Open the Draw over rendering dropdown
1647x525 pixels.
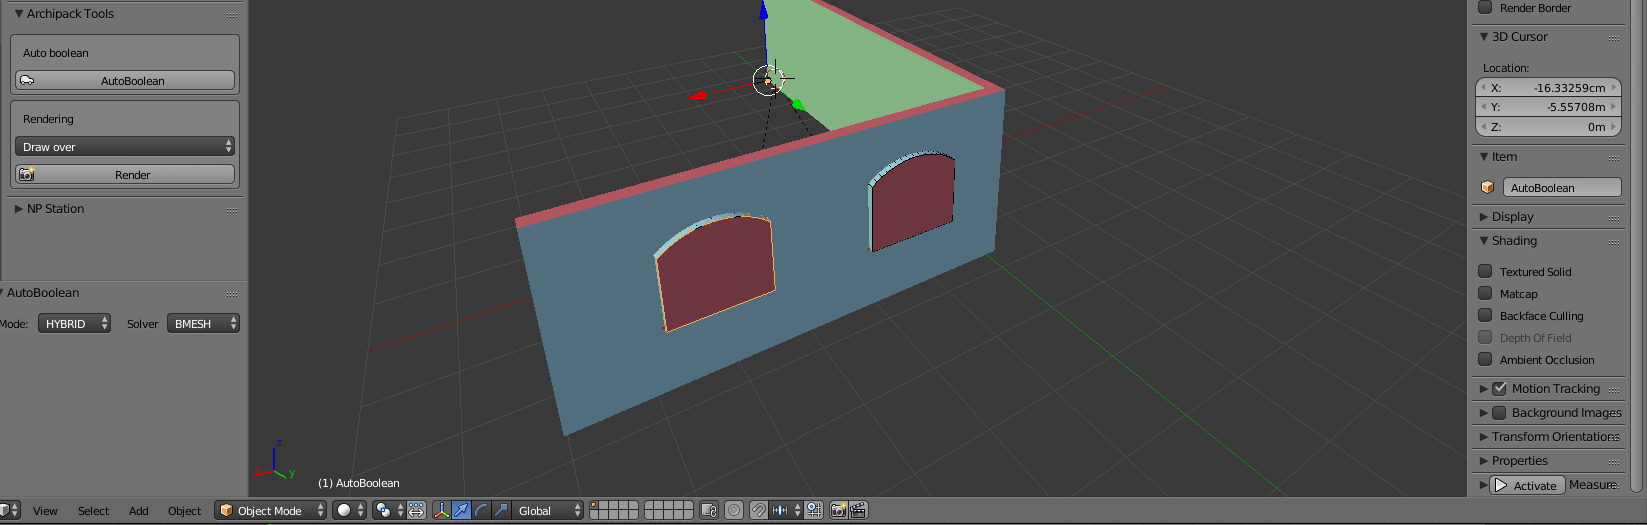(x=125, y=146)
